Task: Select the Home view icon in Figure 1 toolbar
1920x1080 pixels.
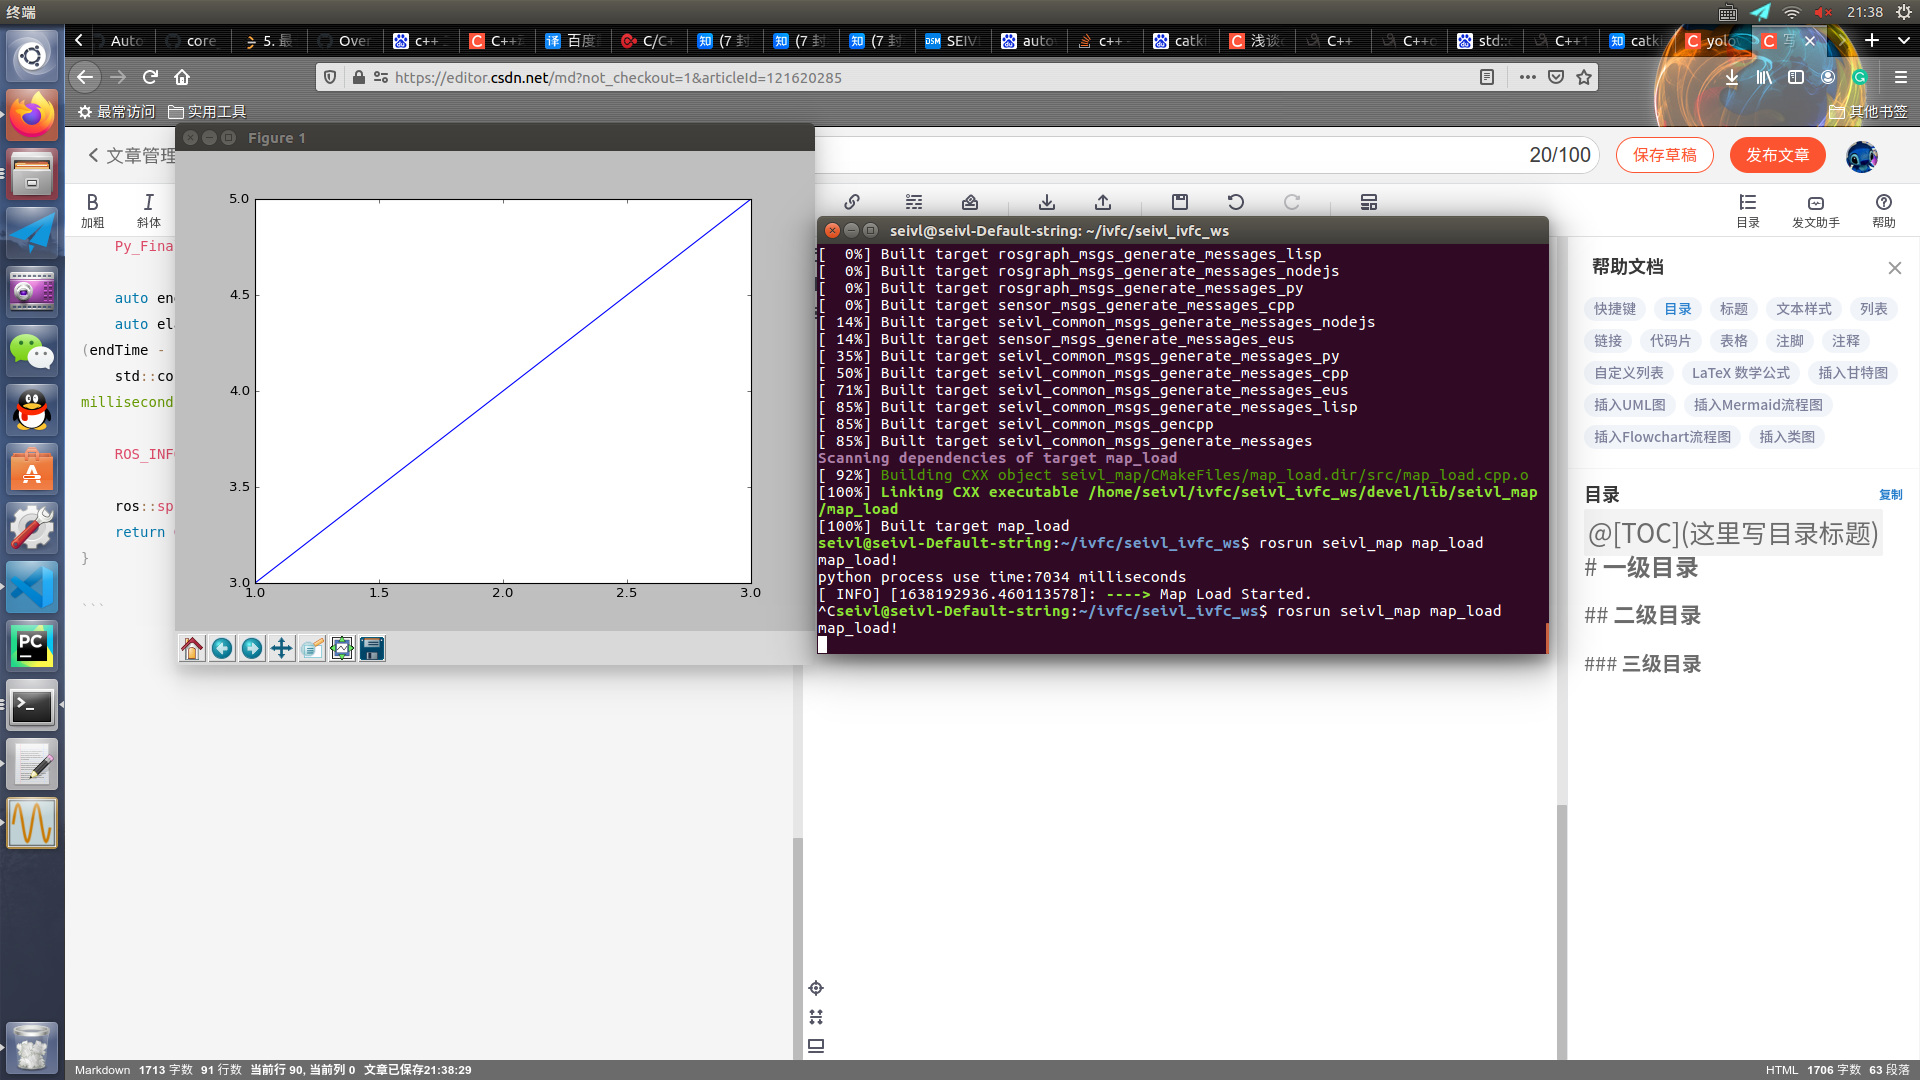Action: point(192,648)
